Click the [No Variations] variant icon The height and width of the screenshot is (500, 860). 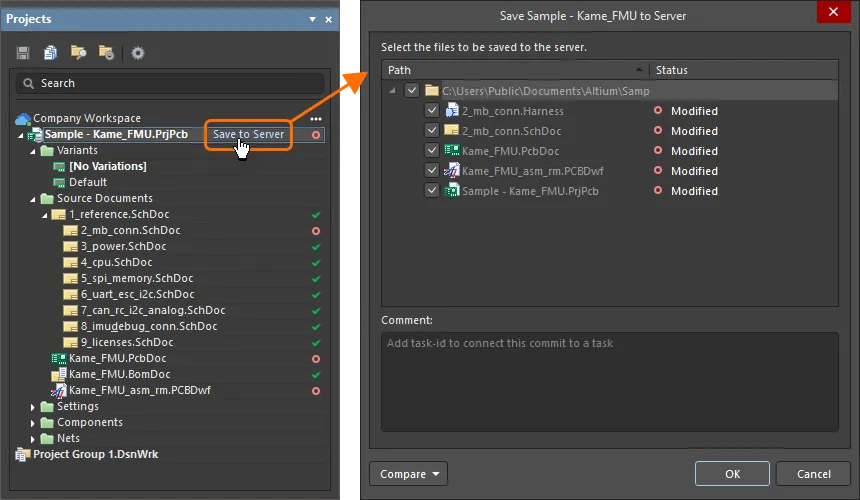pos(59,166)
